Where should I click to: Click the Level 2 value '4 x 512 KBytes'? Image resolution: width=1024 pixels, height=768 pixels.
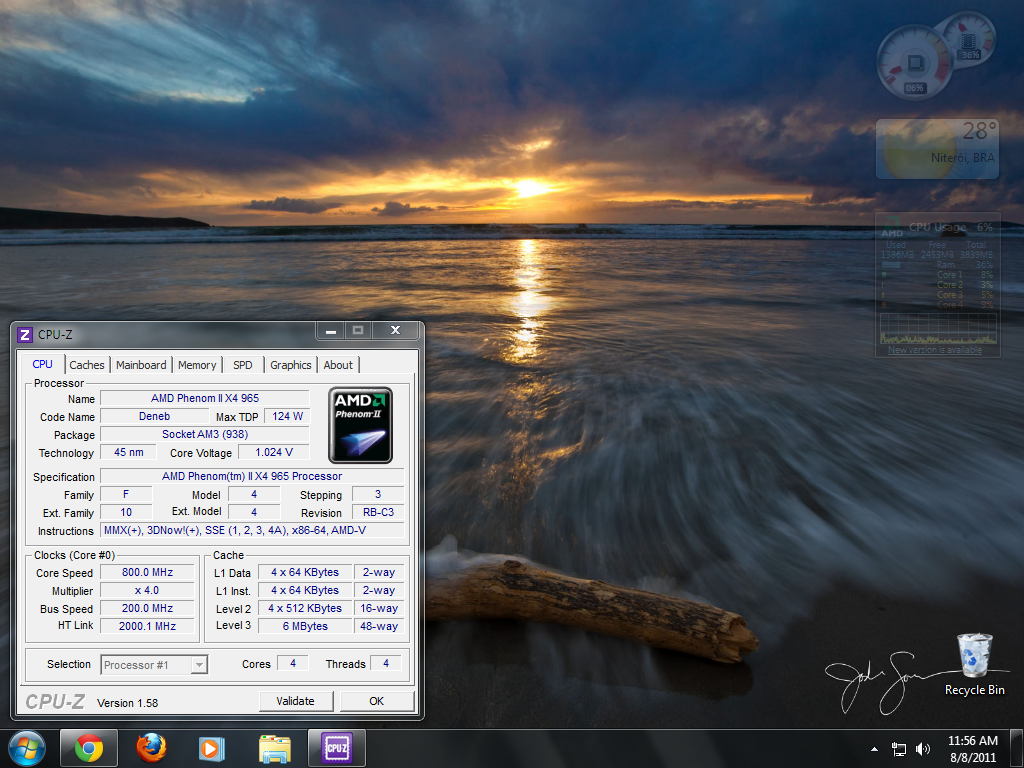[305, 609]
